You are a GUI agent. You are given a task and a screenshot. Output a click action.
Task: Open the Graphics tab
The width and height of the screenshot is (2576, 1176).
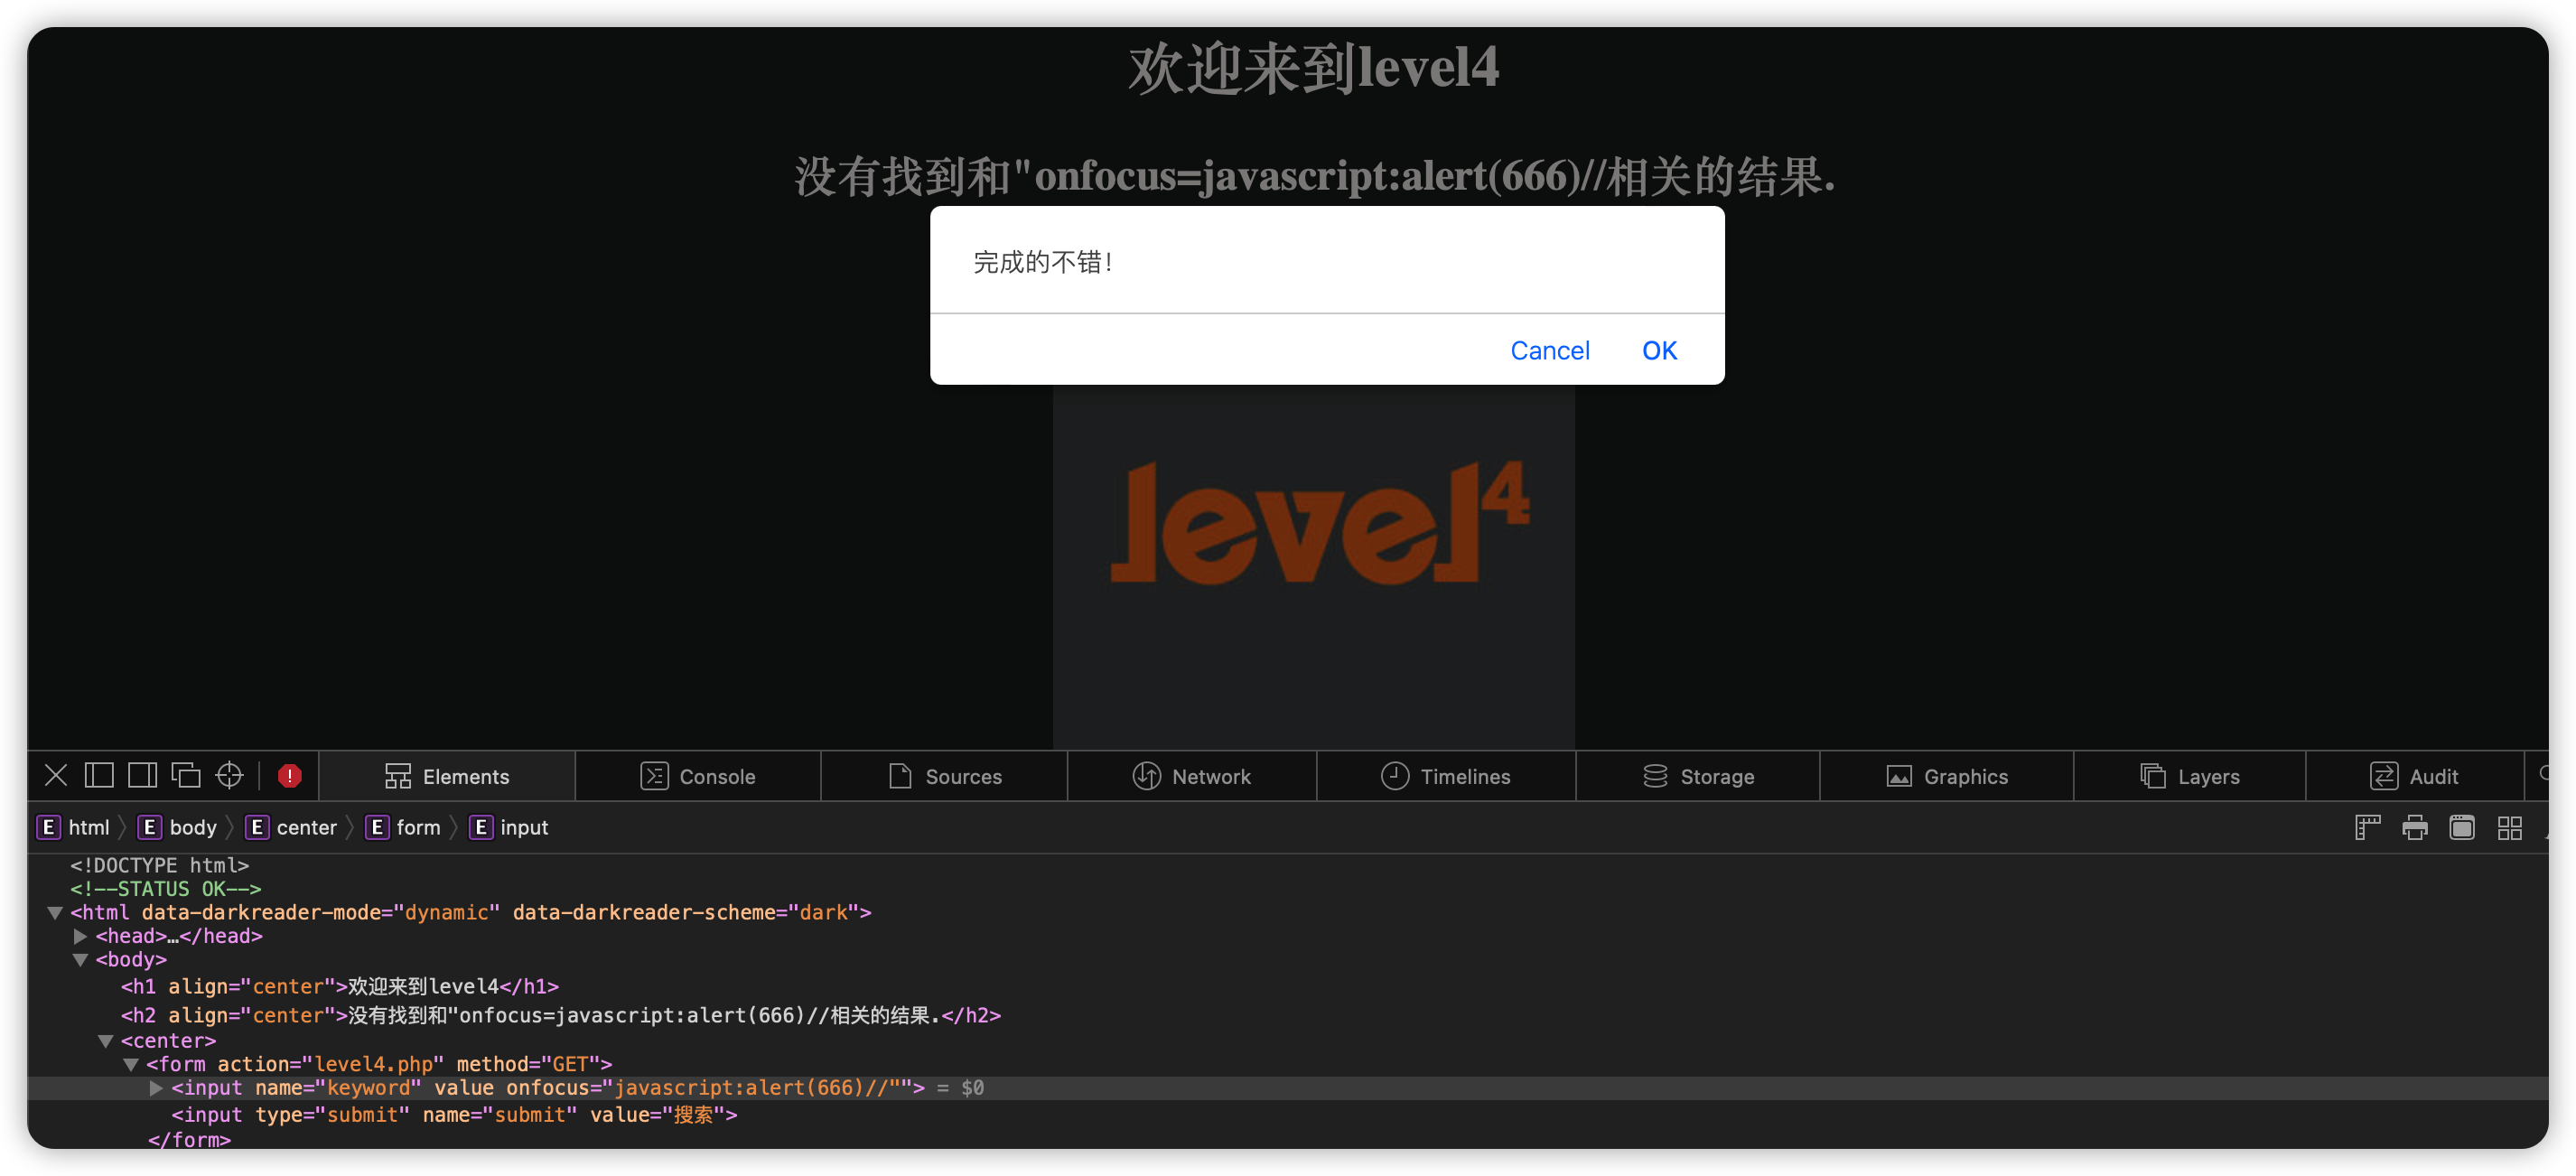pyautogui.click(x=1947, y=776)
